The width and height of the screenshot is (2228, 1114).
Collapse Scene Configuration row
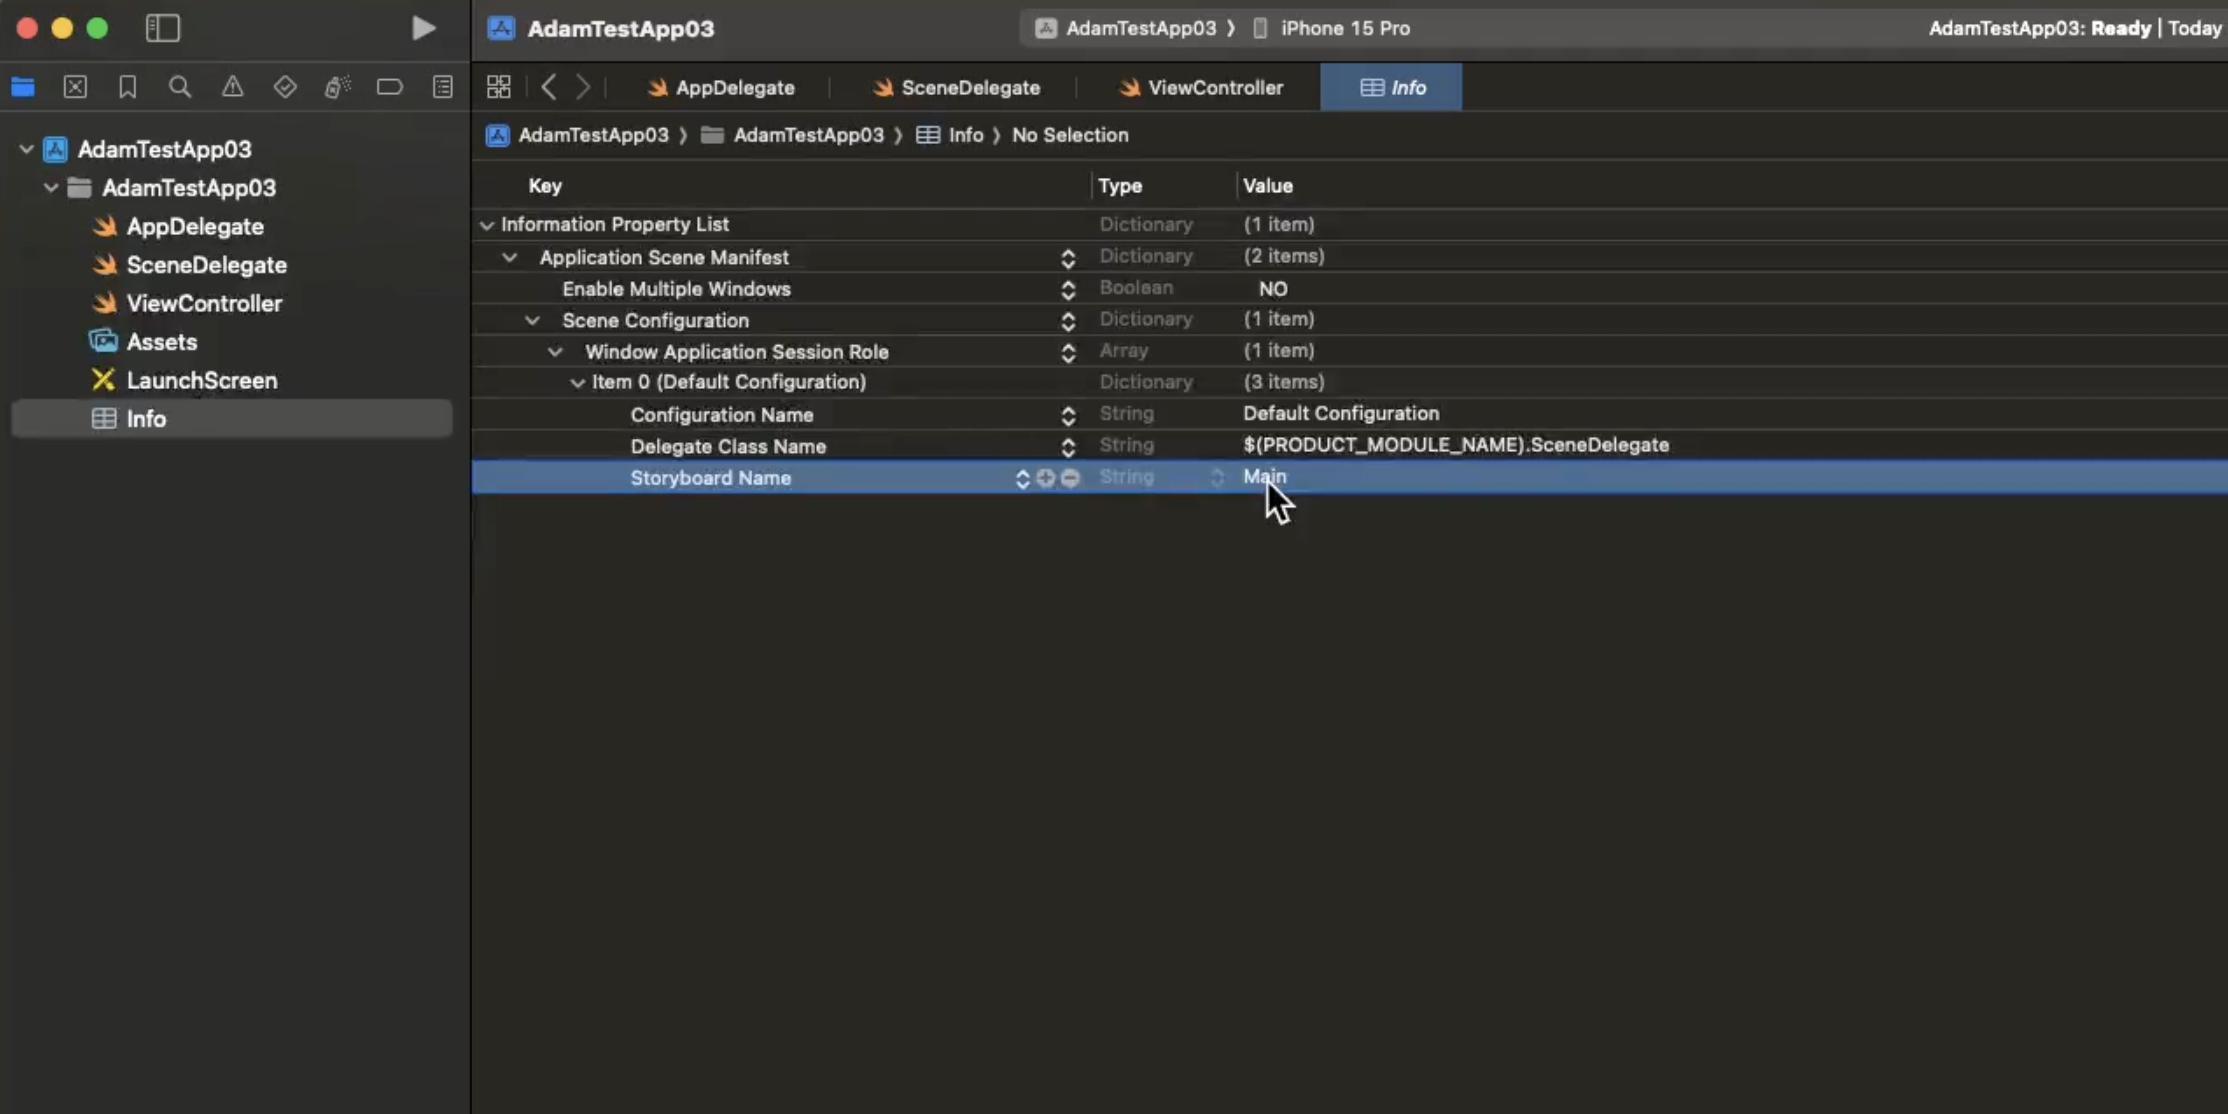tap(533, 320)
